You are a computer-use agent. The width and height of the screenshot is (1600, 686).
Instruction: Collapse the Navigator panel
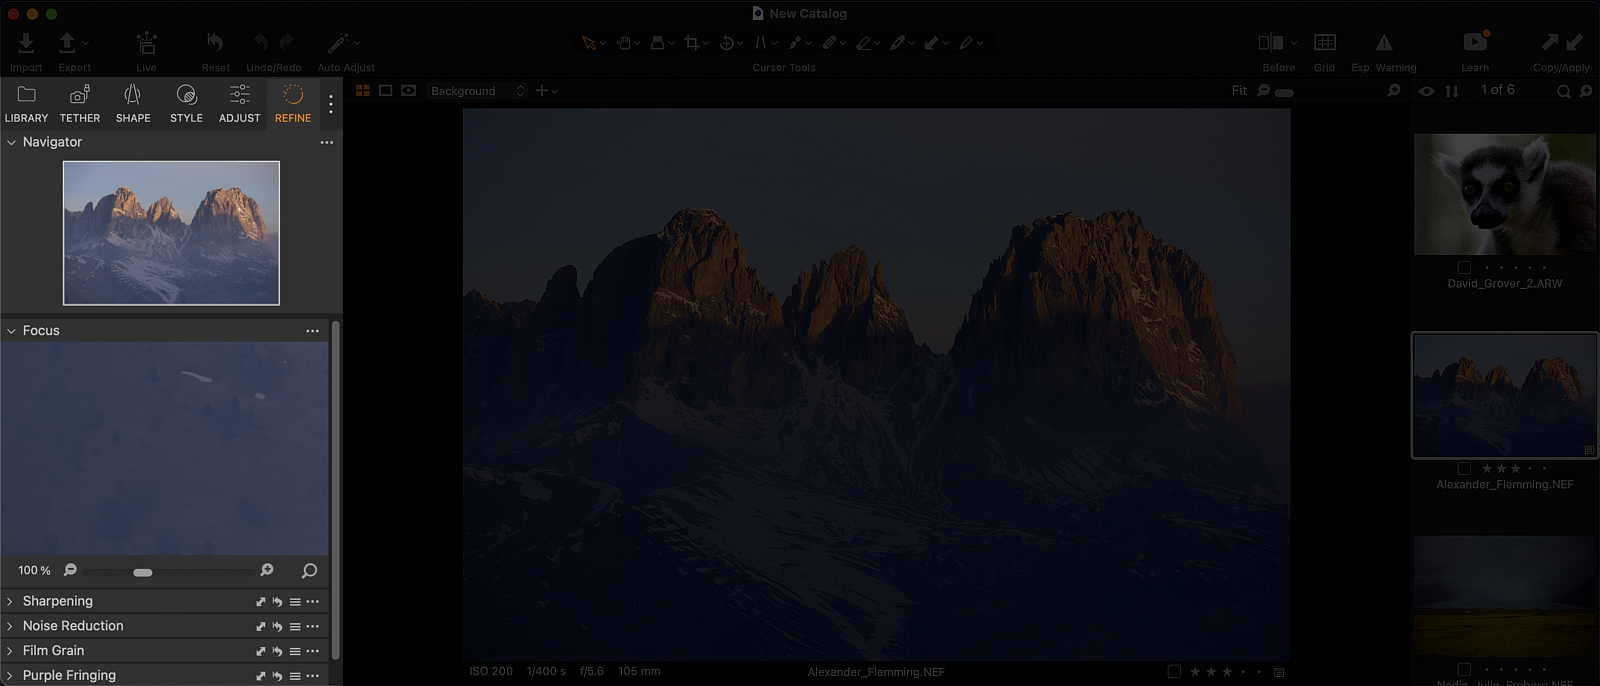11,143
